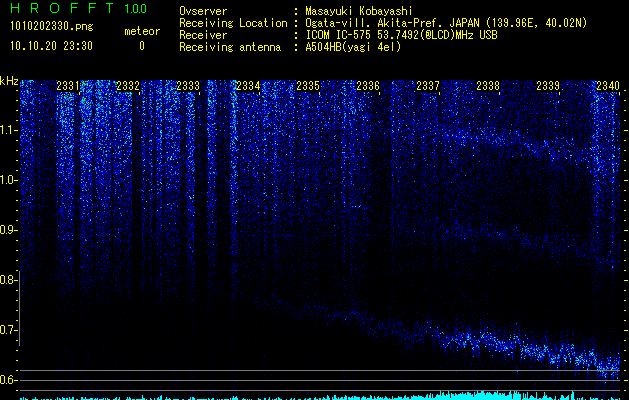The width and height of the screenshot is (629, 400).
Task: Click the HROFFT title text
Action: (x=61, y=8)
